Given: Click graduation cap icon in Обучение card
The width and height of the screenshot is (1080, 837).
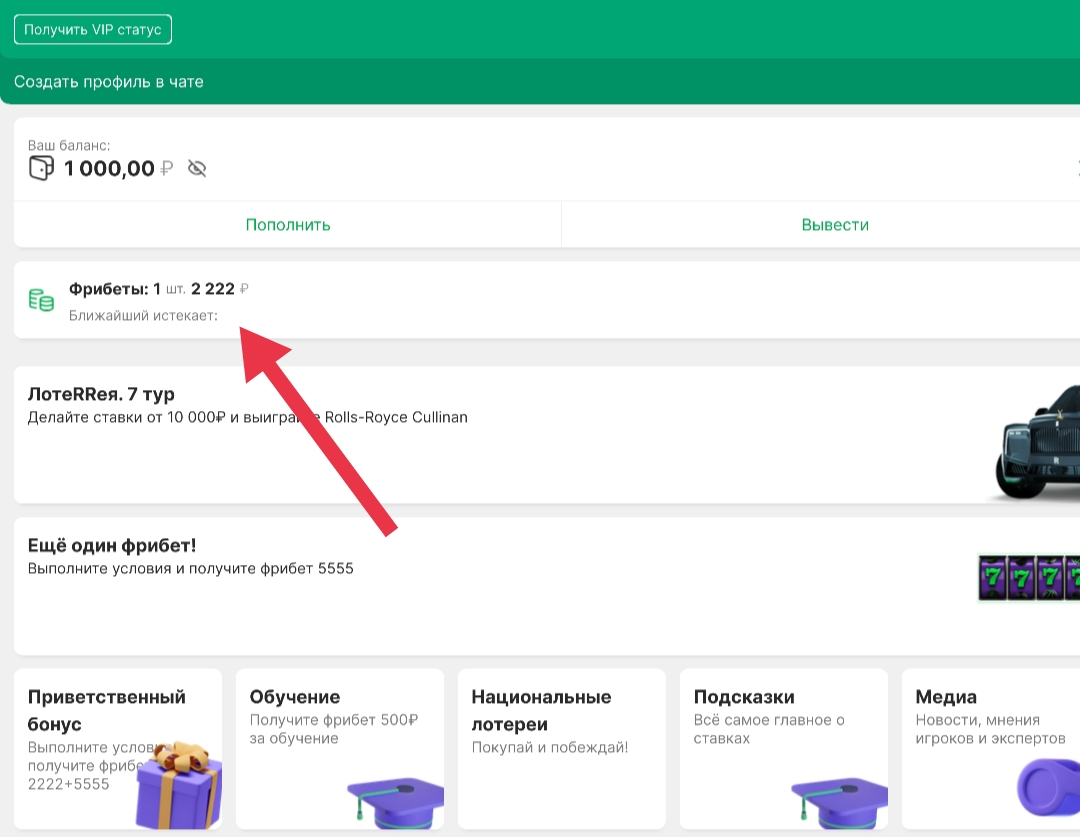Looking at the screenshot, I should 394,800.
